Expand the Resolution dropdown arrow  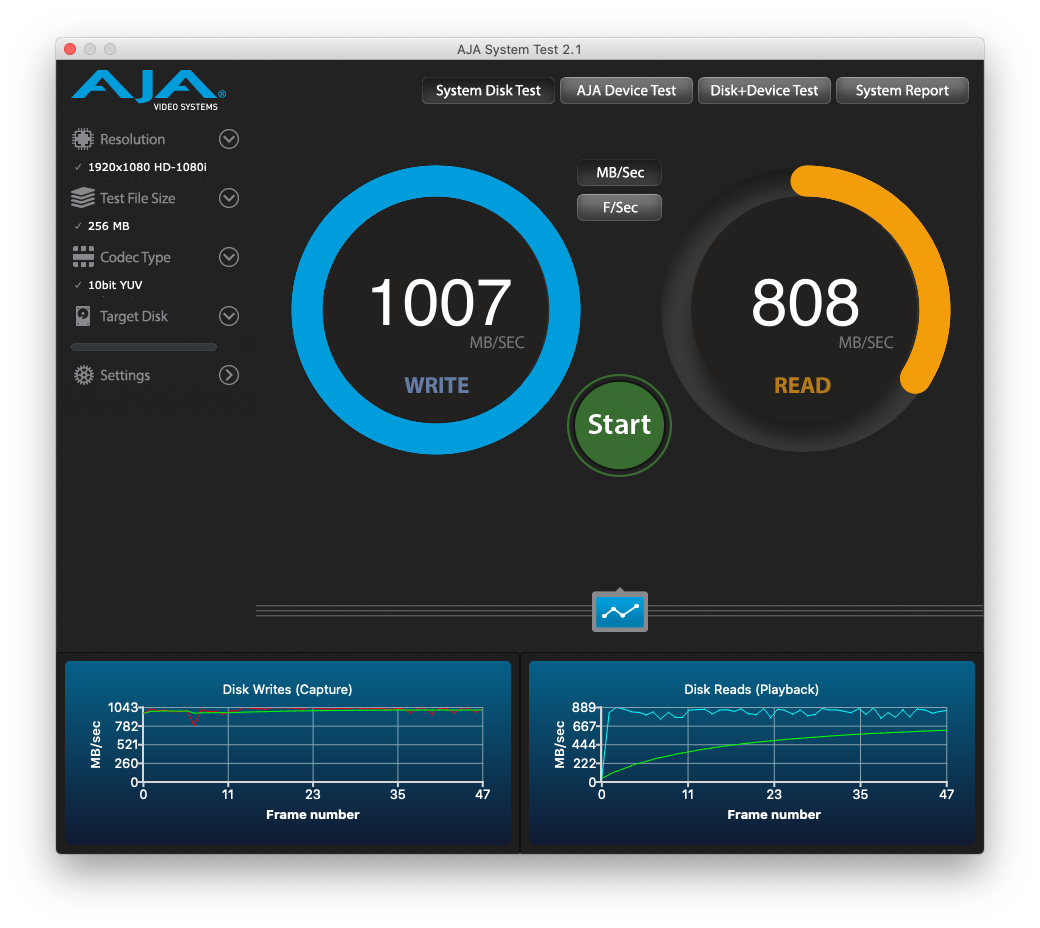pyautogui.click(x=229, y=139)
